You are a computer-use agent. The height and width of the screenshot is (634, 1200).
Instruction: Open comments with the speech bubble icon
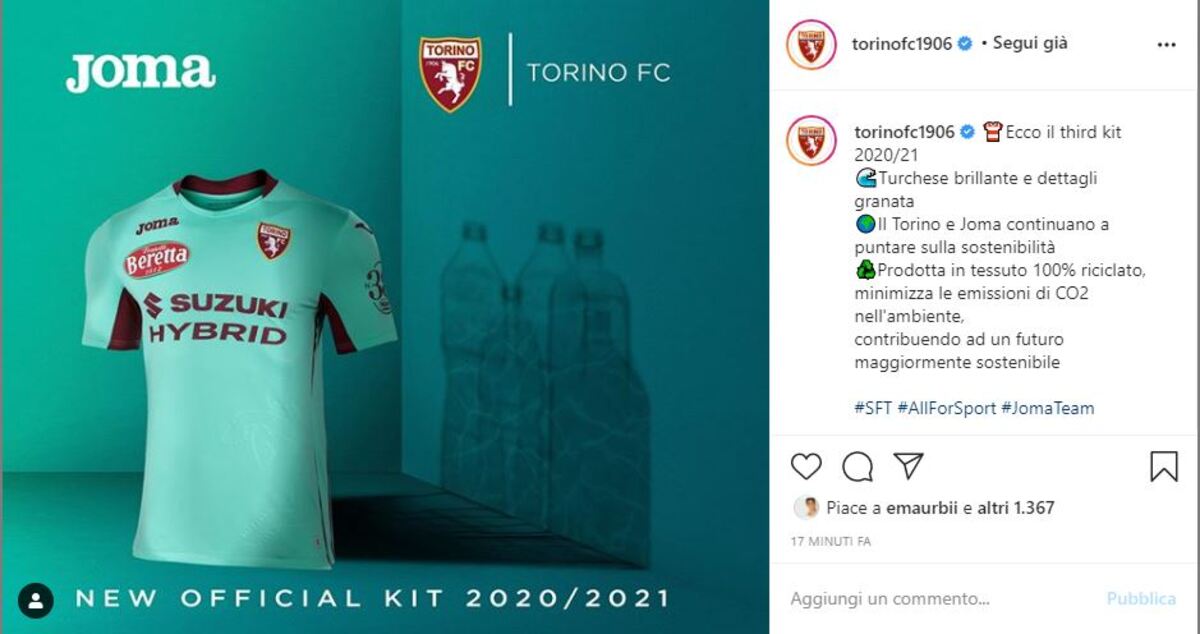tap(857, 467)
